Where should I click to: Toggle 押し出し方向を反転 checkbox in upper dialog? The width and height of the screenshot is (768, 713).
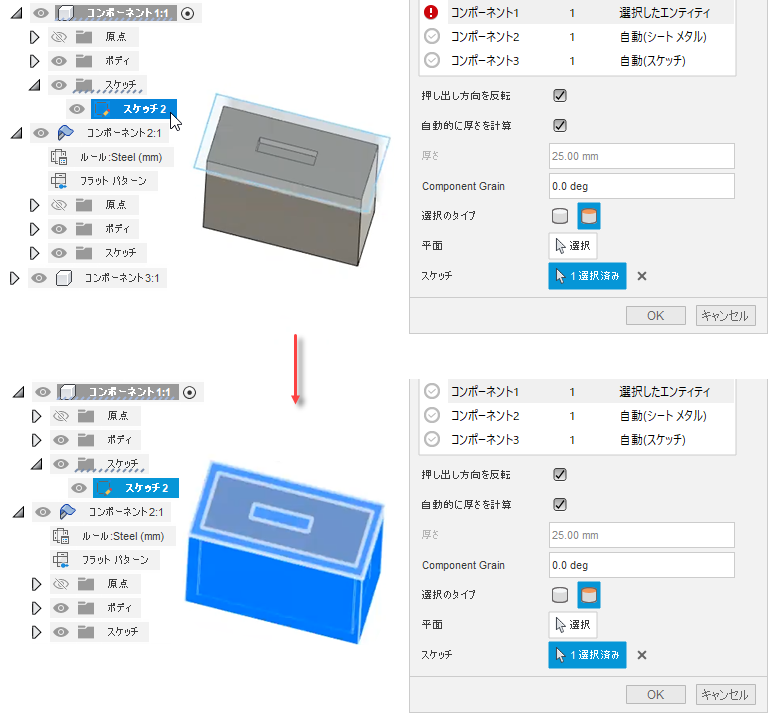tap(560, 95)
